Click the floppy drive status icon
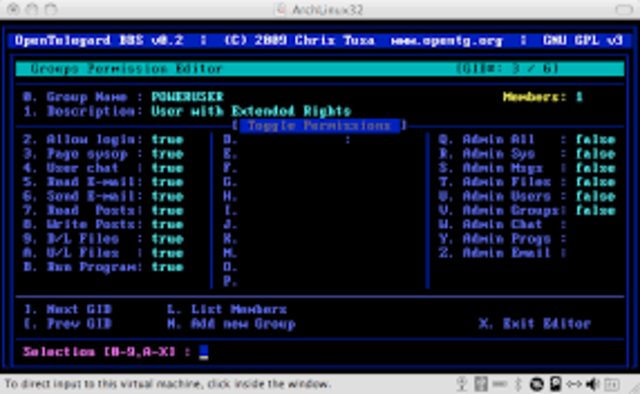Screen dimensions: 640x394 pos(481,384)
